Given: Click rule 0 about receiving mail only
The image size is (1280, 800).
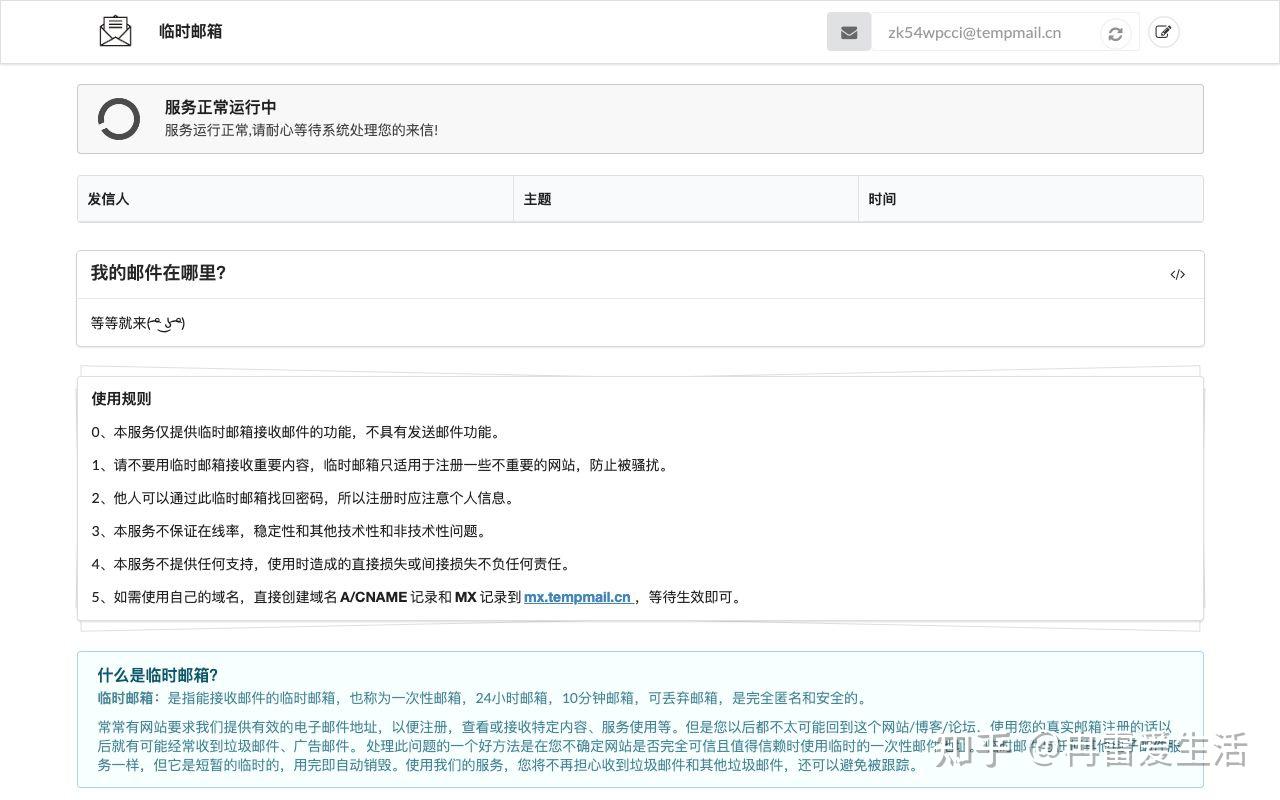Looking at the screenshot, I should 296,432.
